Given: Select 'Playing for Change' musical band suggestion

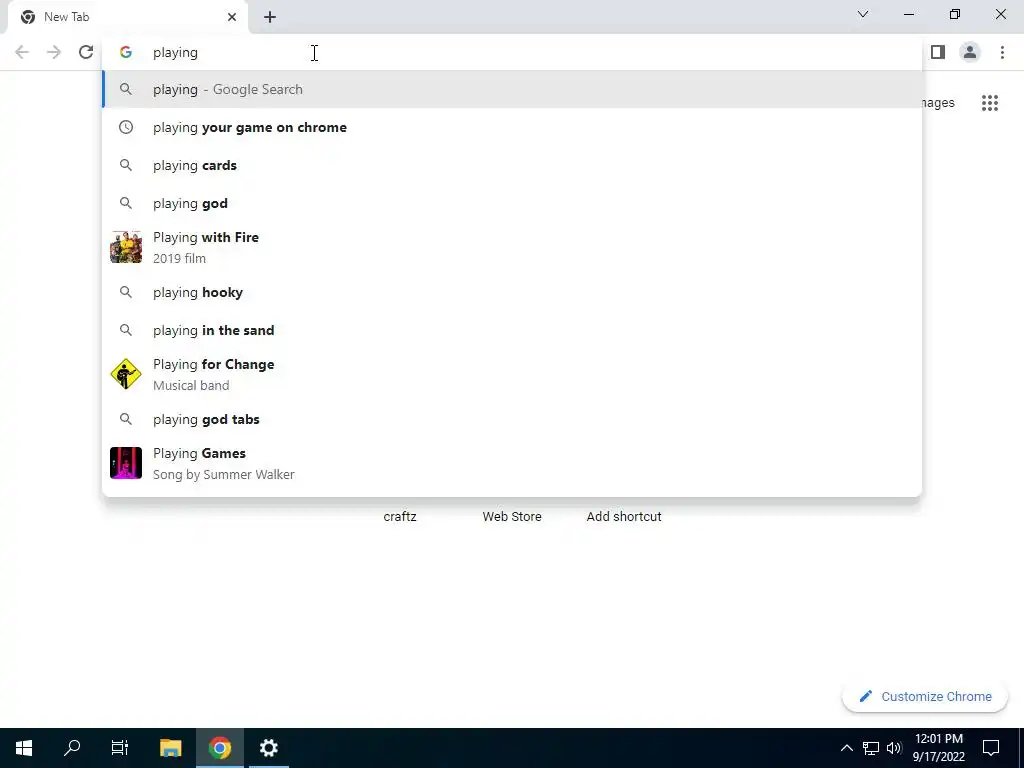Looking at the screenshot, I should (x=512, y=374).
